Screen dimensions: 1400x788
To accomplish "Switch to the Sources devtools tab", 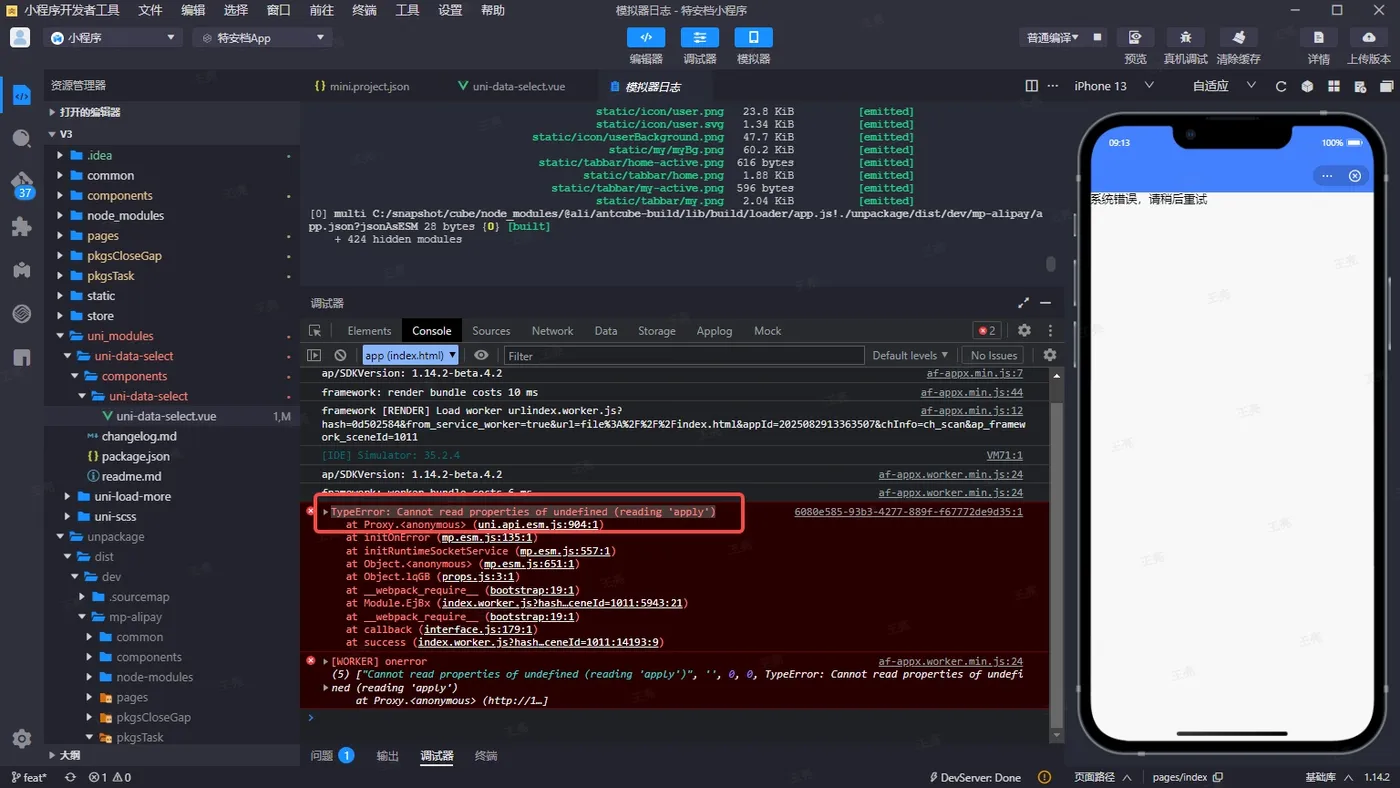I will (x=491, y=331).
